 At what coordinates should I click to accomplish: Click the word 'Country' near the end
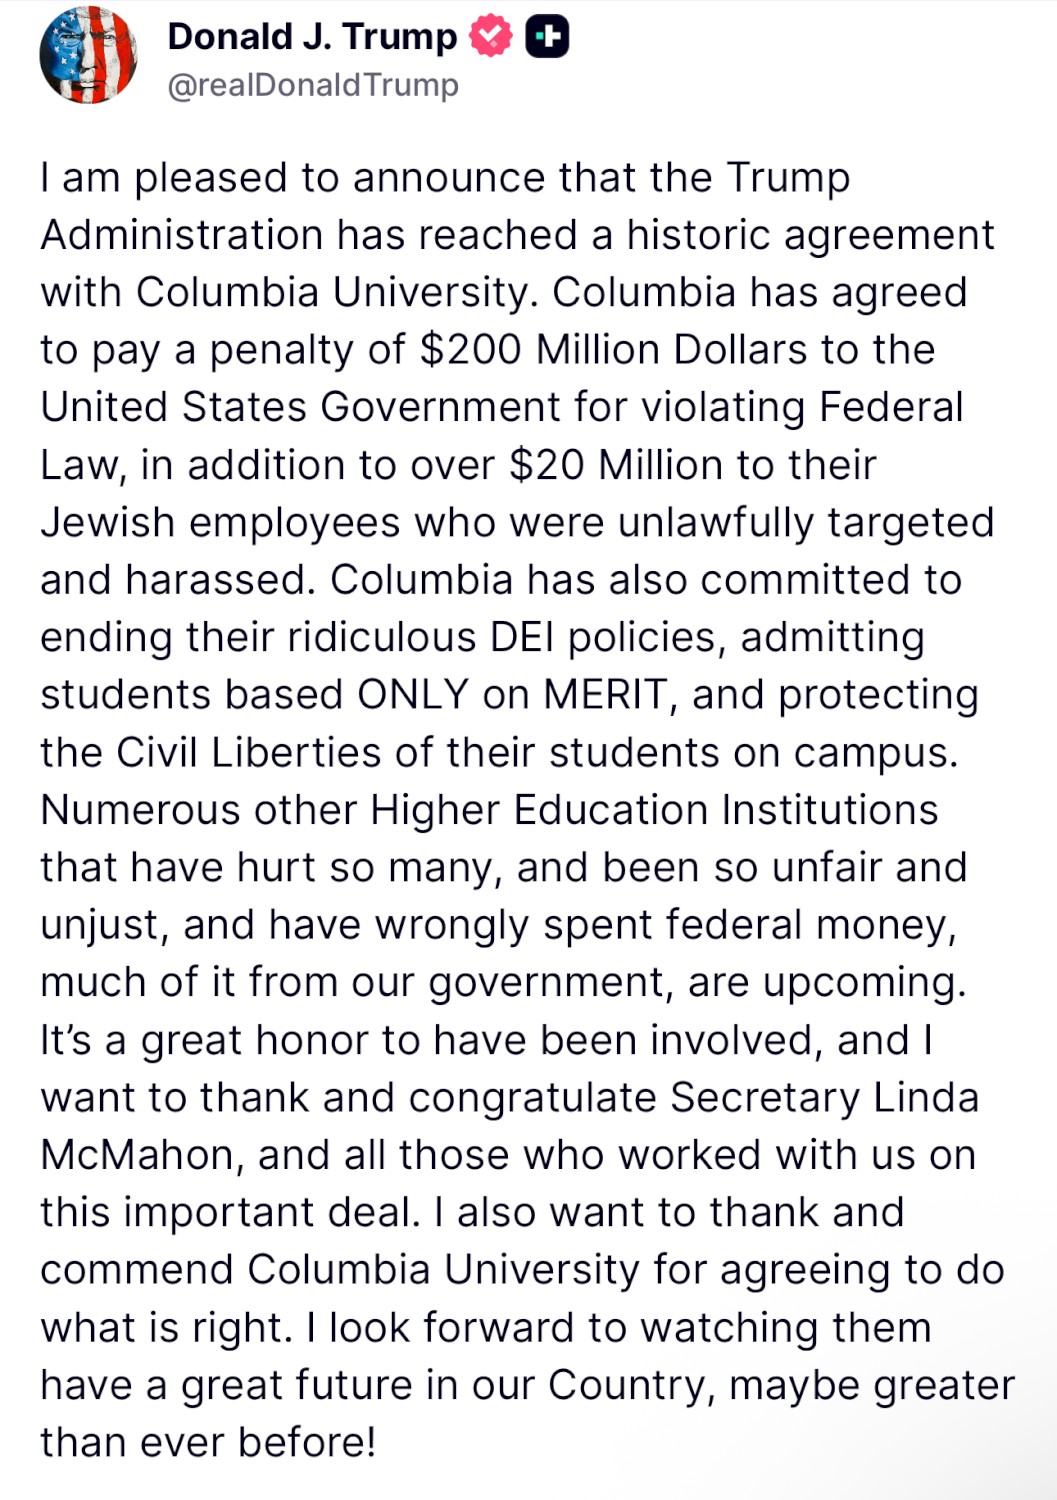click(x=630, y=1385)
